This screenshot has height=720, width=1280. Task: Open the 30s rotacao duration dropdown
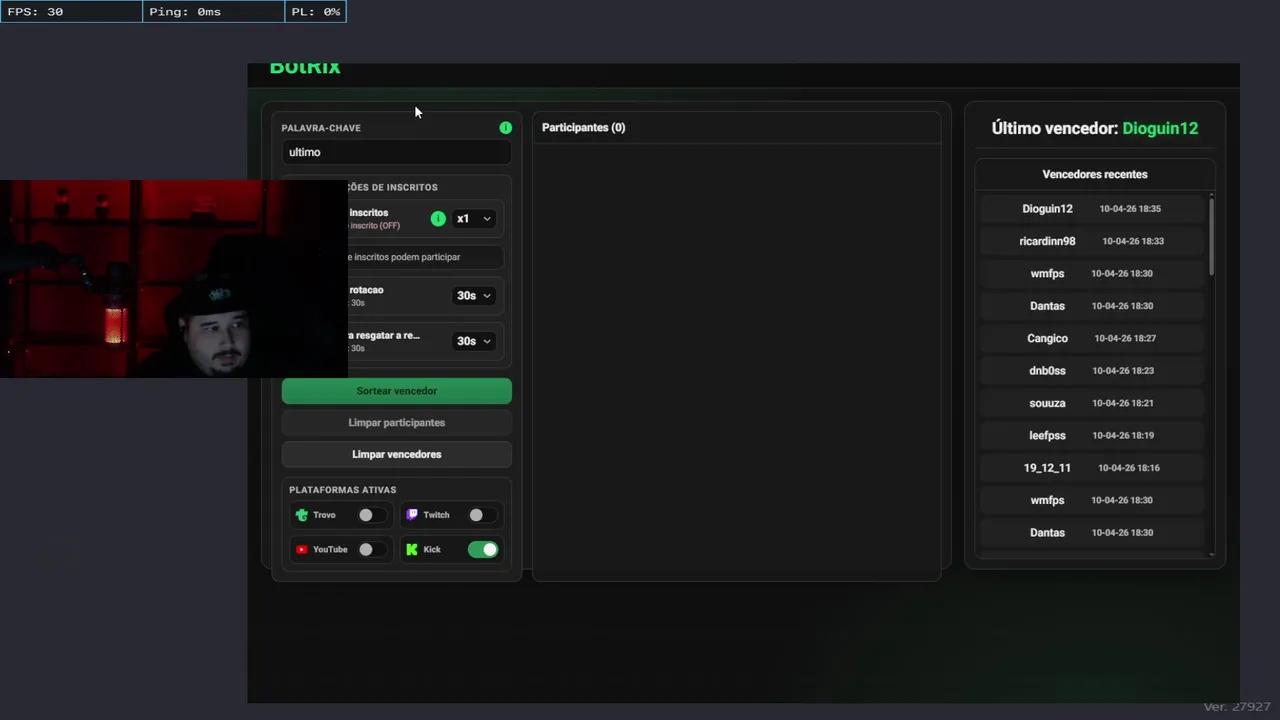(472, 295)
